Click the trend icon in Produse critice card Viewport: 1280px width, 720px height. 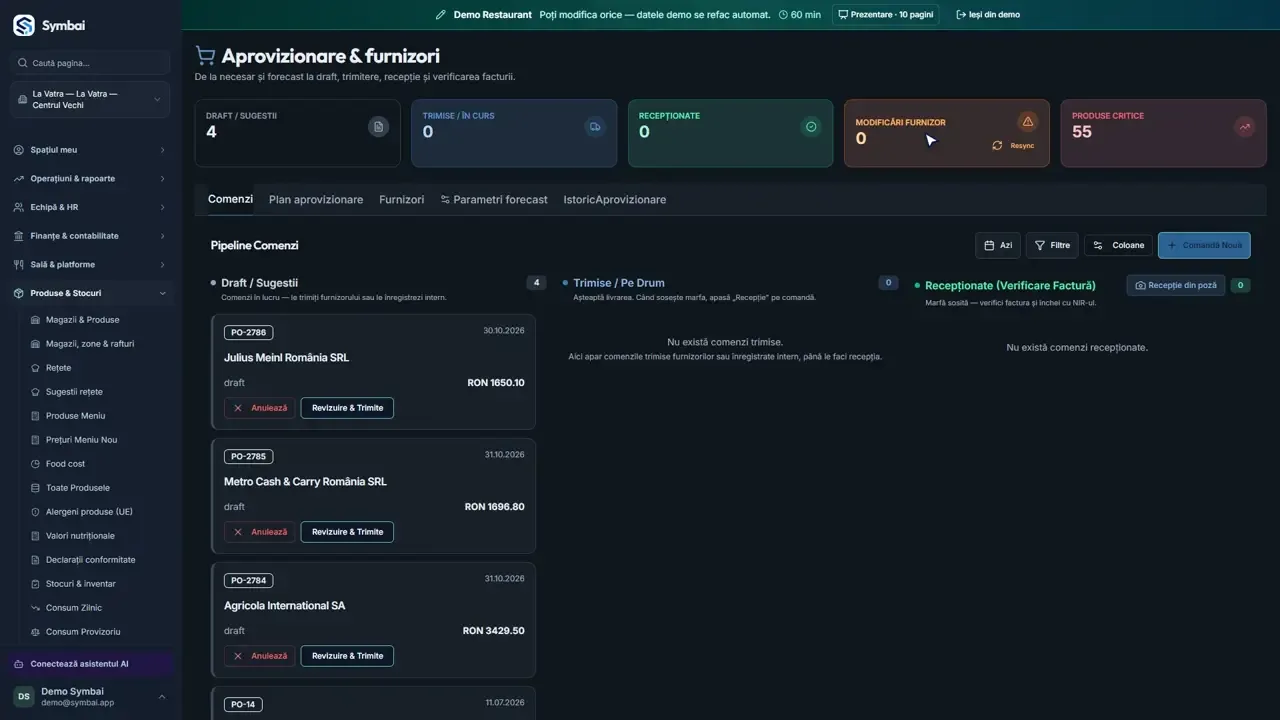coord(1244,127)
